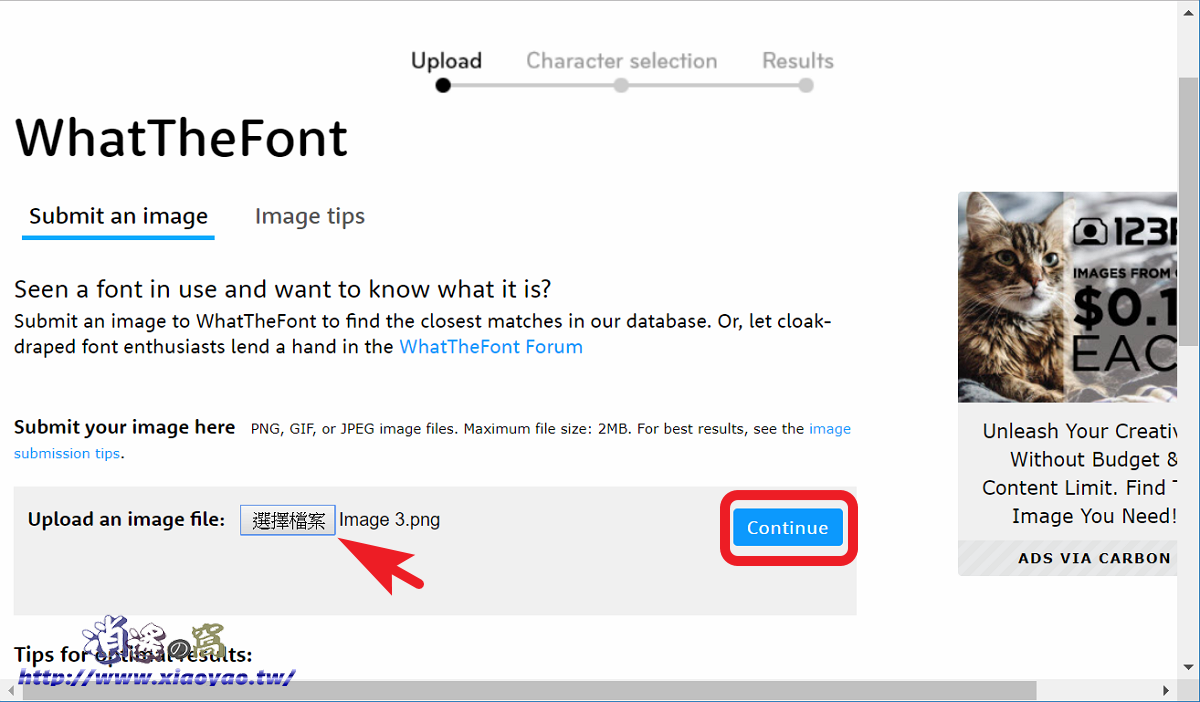Select the Submit an image tab

(x=118, y=216)
